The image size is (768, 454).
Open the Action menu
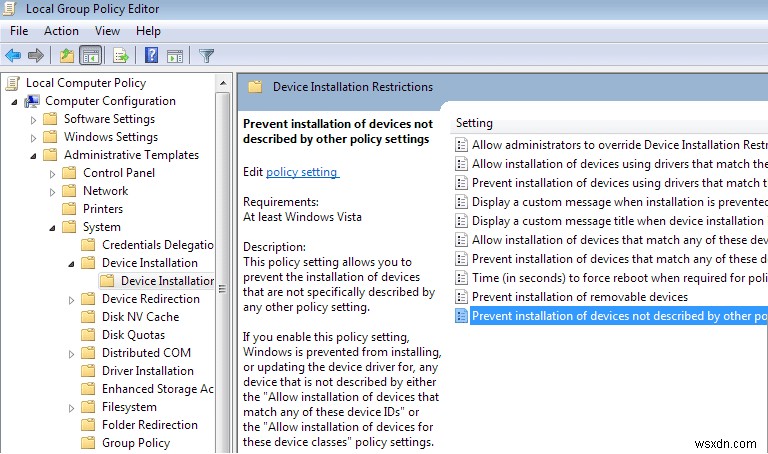(x=61, y=31)
